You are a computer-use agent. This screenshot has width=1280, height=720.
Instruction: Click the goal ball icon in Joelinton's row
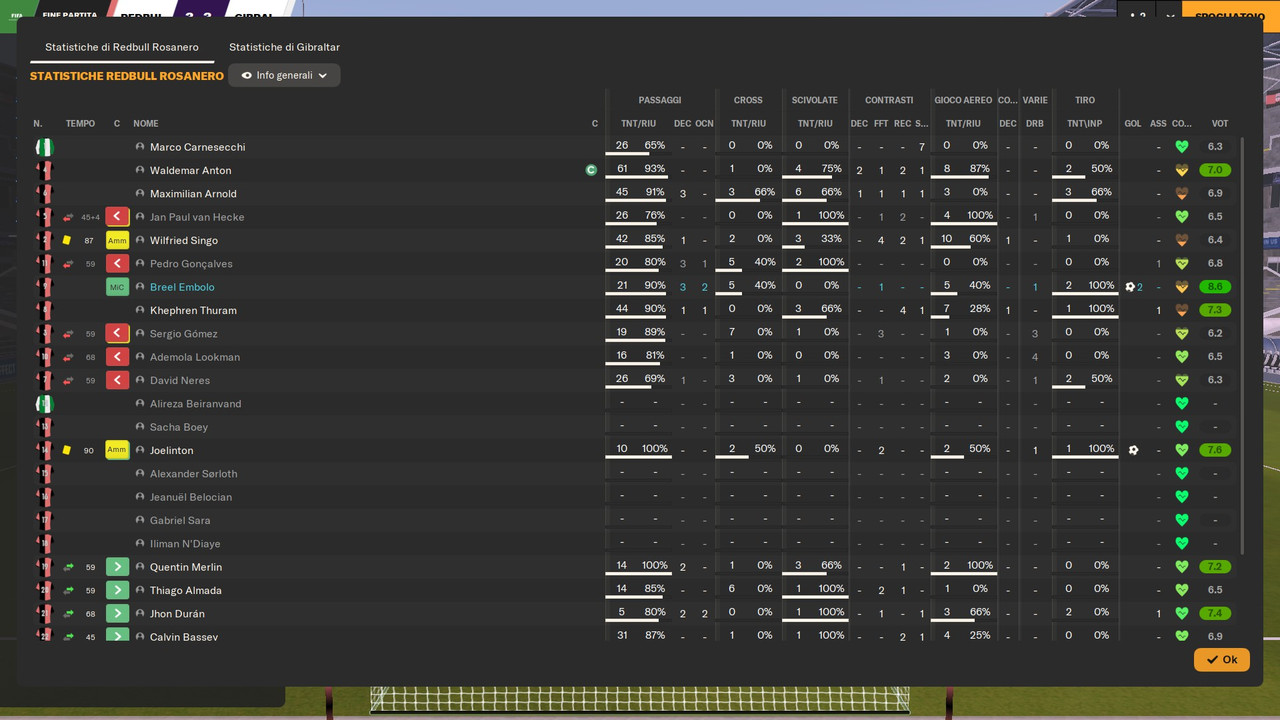1133,450
